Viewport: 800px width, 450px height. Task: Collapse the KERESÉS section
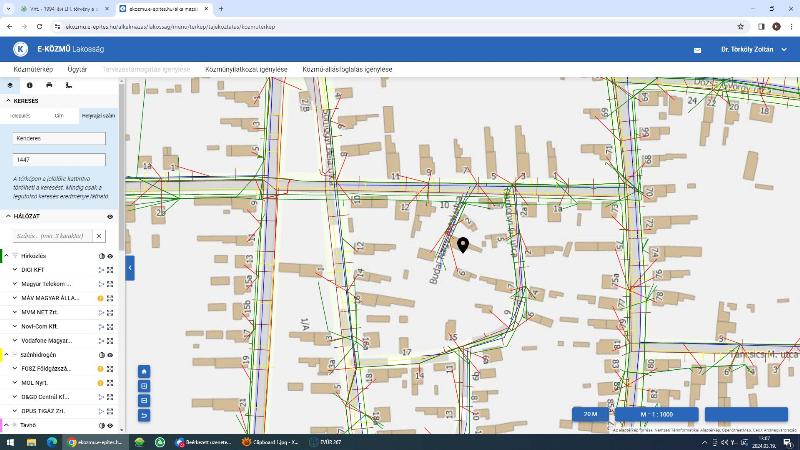coord(8,101)
